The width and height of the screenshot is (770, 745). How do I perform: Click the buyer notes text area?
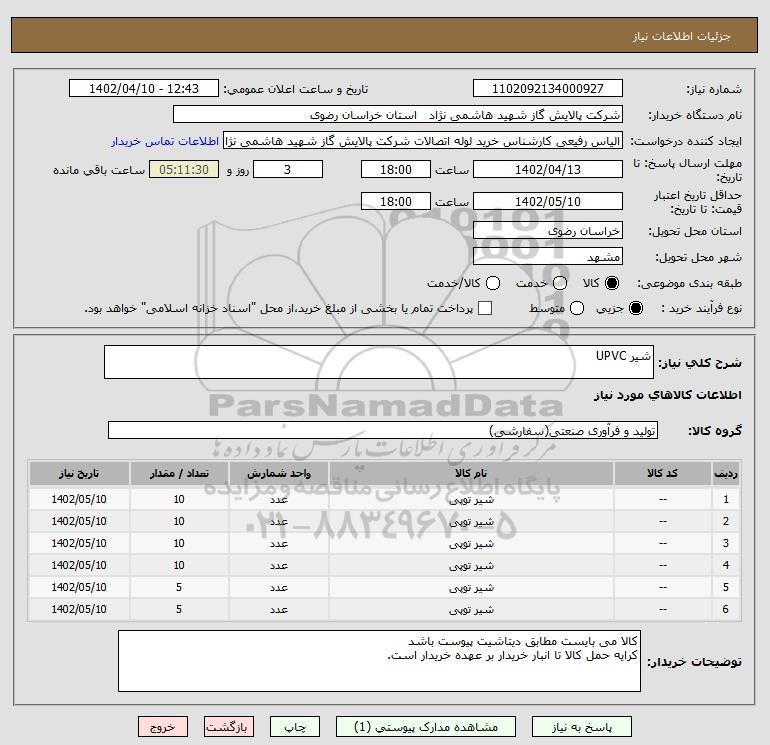(x=379, y=662)
